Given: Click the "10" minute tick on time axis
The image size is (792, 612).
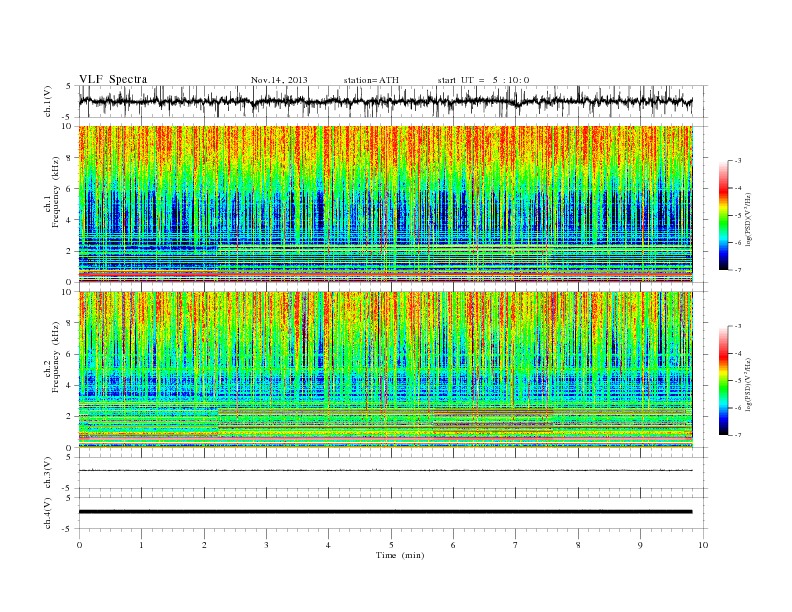Looking at the screenshot, I should [703, 545].
